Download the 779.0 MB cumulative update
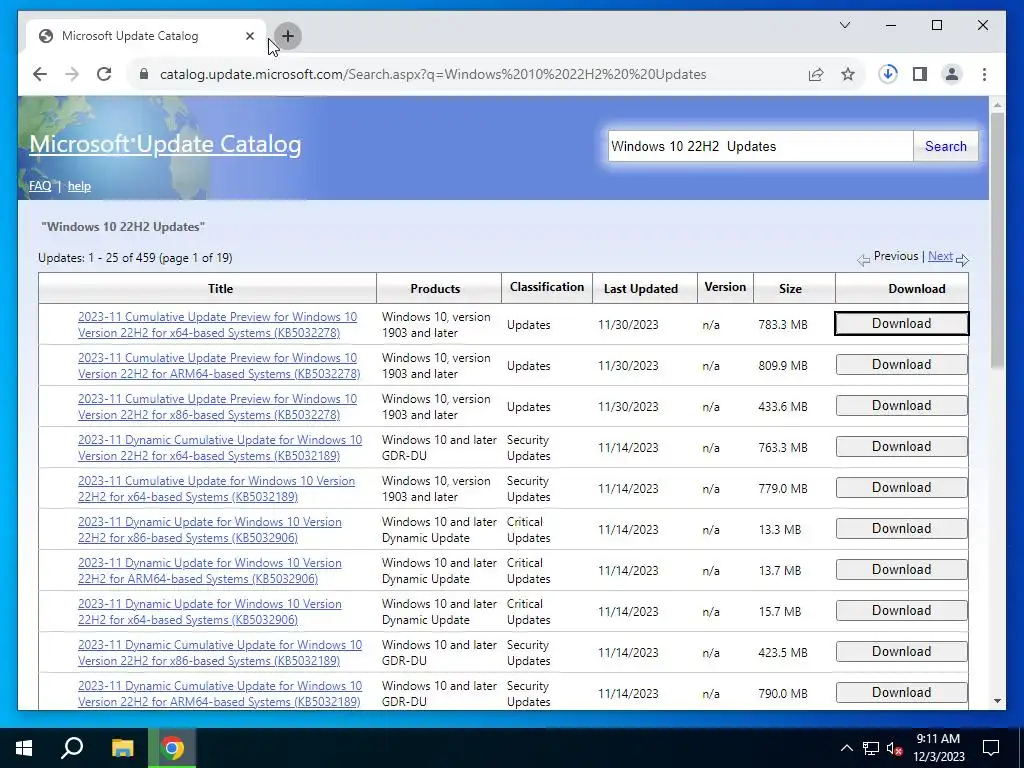 click(x=901, y=487)
